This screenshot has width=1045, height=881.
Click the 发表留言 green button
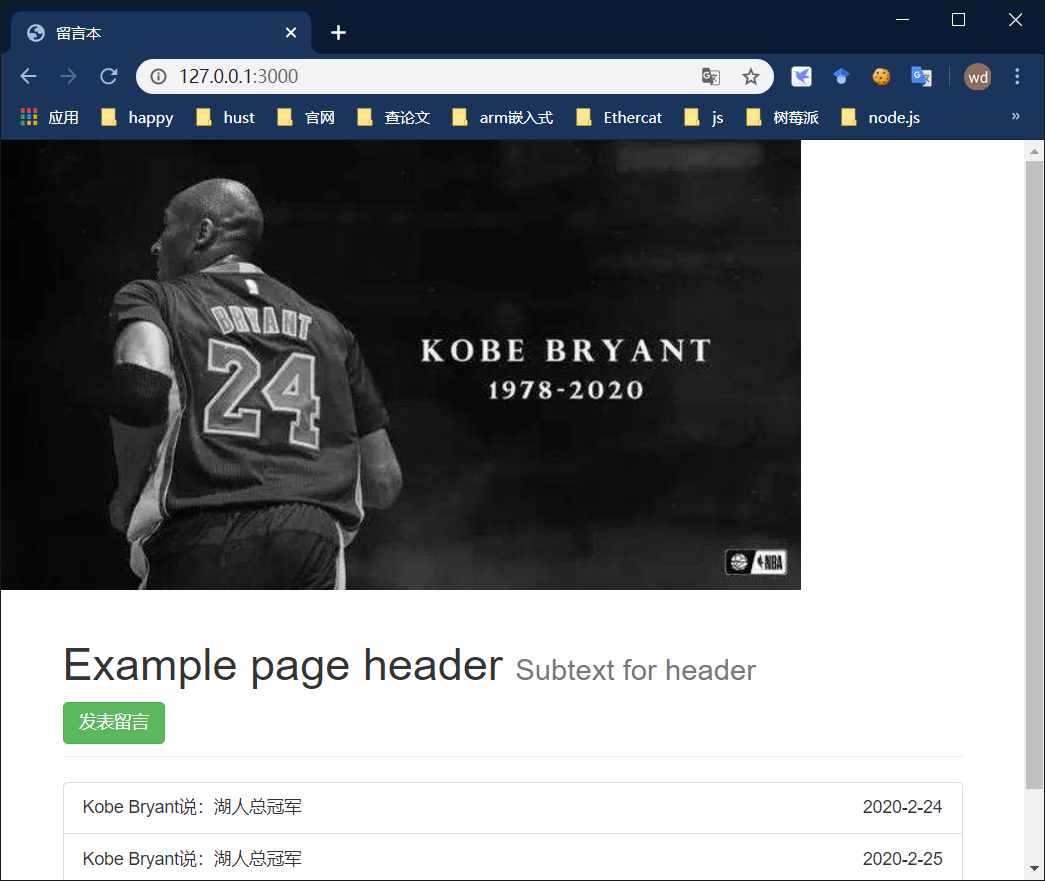[114, 722]
